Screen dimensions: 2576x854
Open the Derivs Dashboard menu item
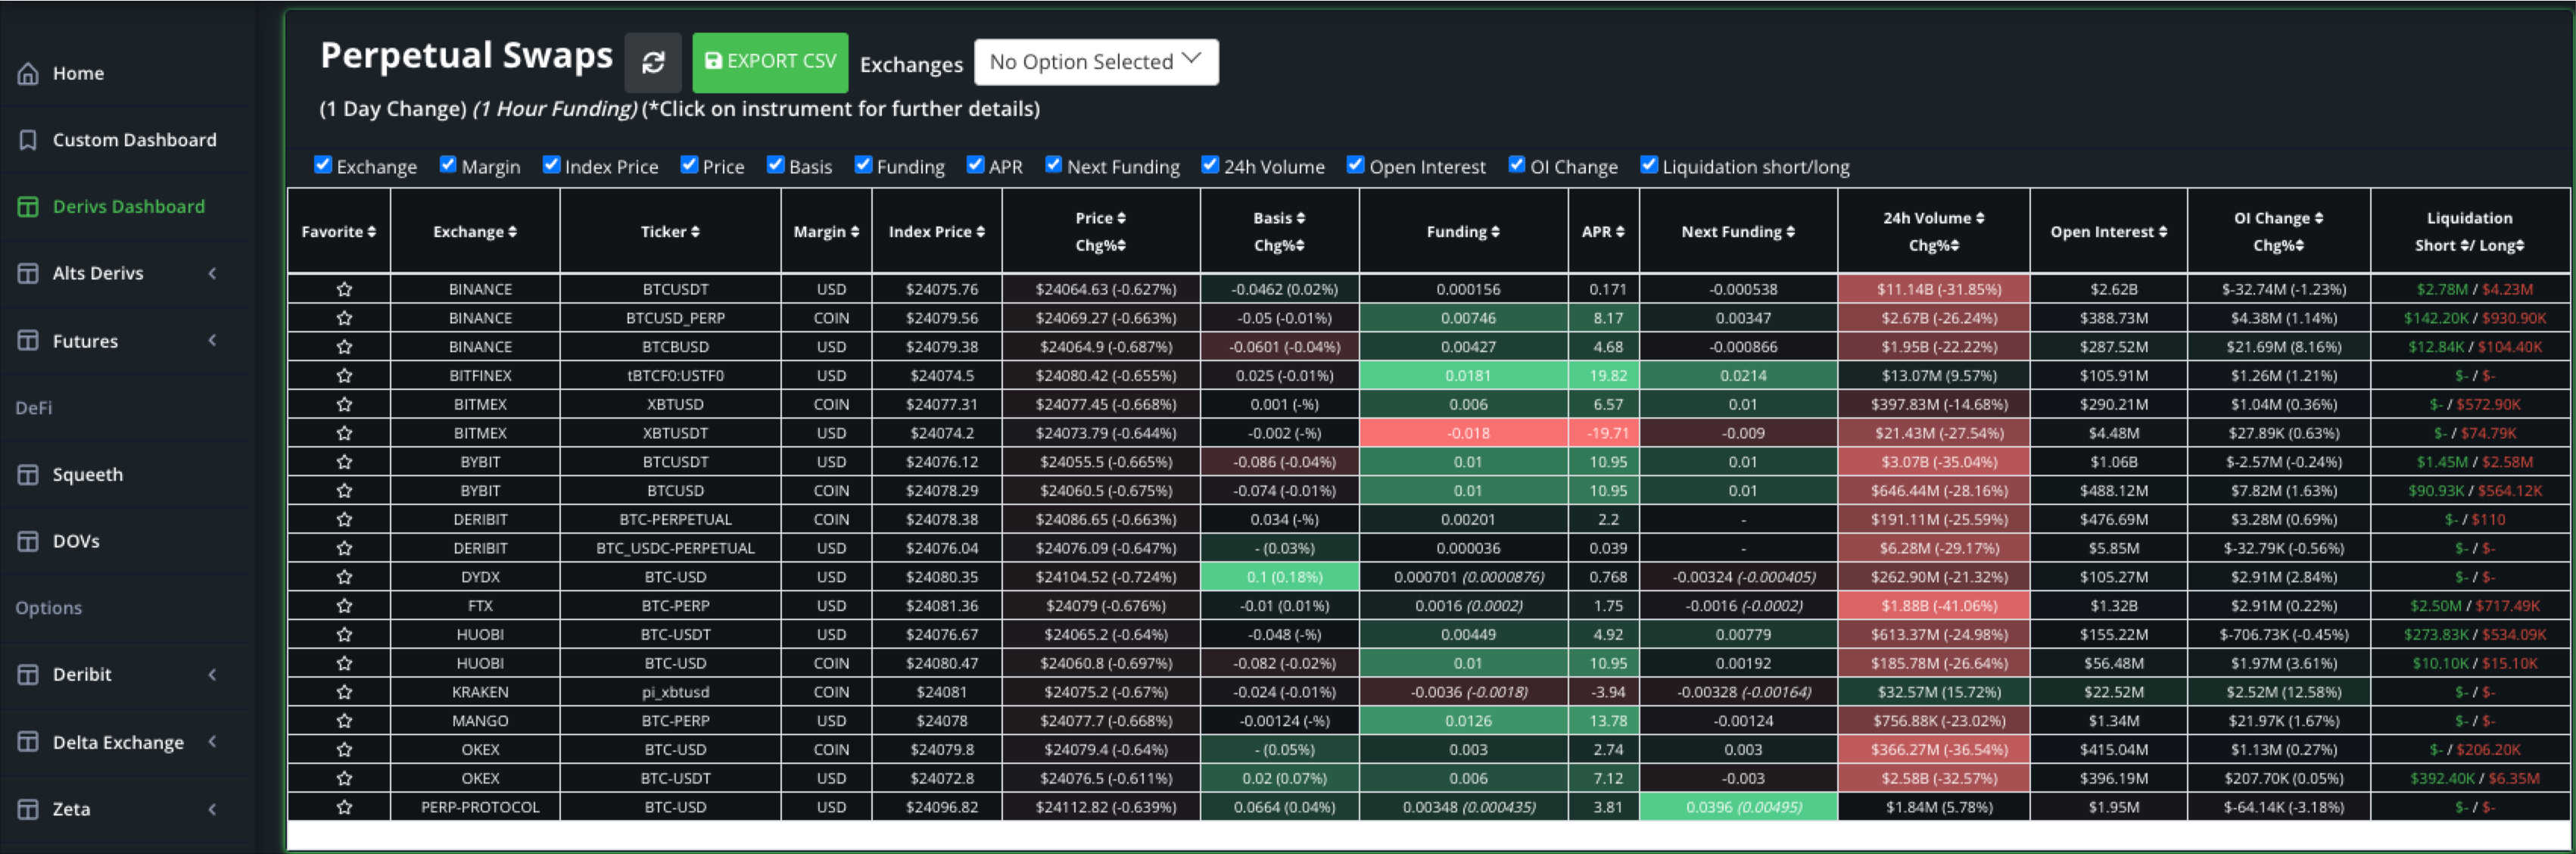click(x=128, y=207)
